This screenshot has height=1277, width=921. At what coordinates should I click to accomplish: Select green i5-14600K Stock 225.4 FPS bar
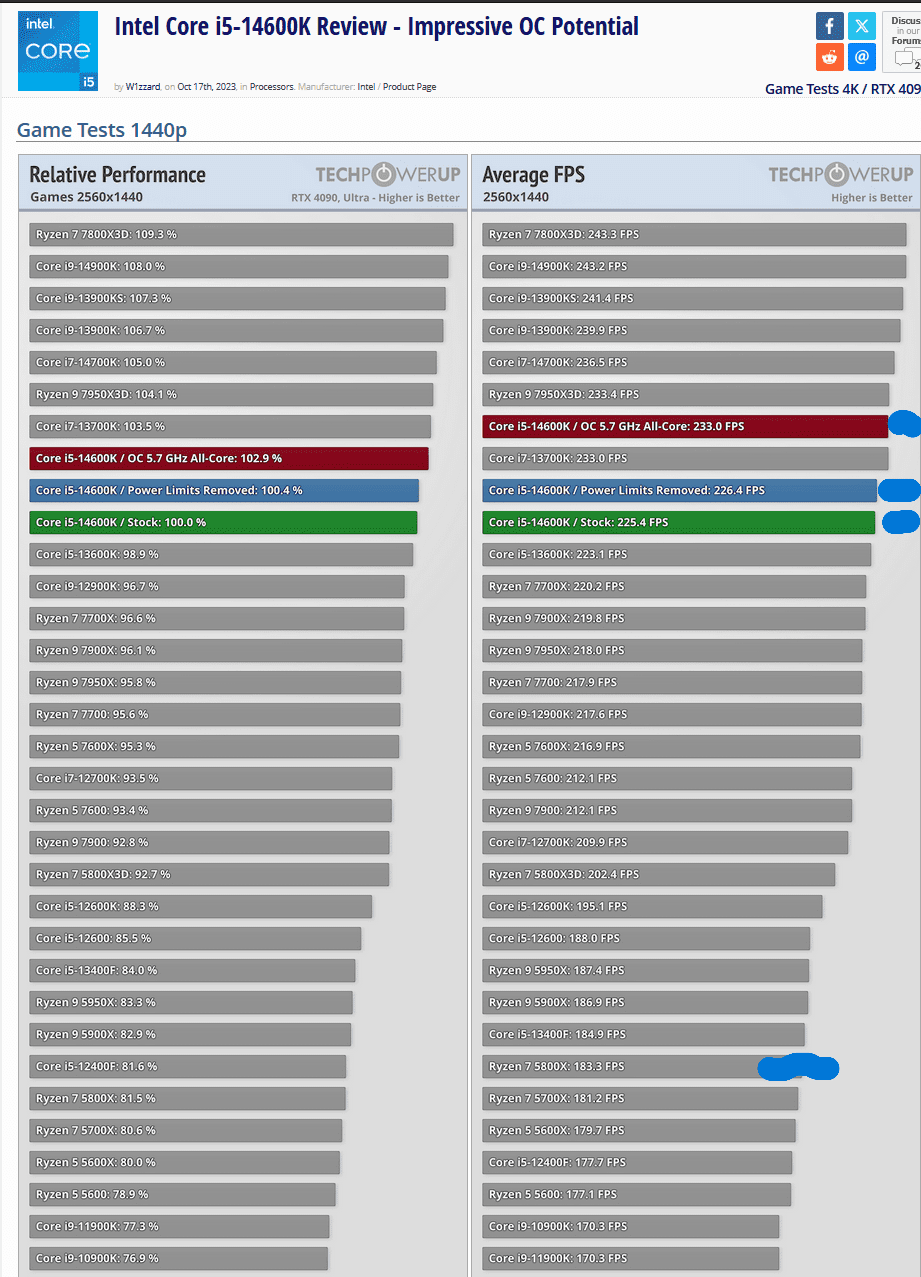point(679,522)
